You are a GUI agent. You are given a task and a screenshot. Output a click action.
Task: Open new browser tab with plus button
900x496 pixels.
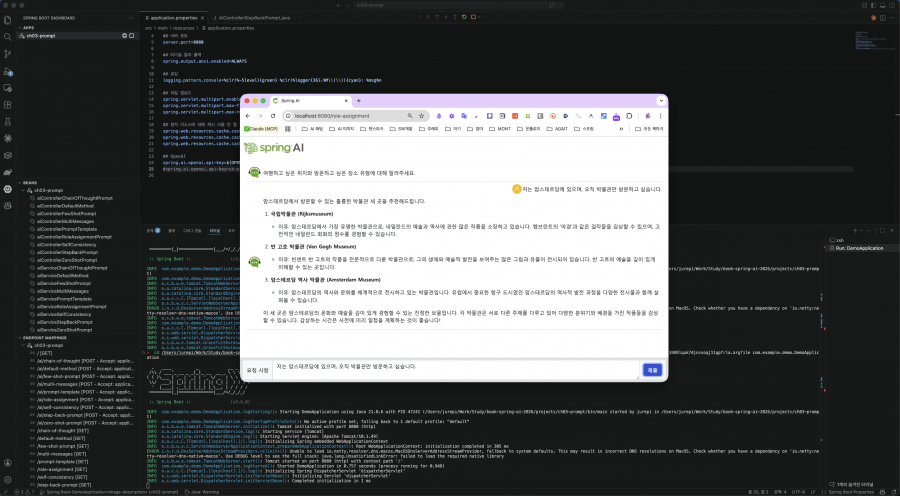pos(358,101)
